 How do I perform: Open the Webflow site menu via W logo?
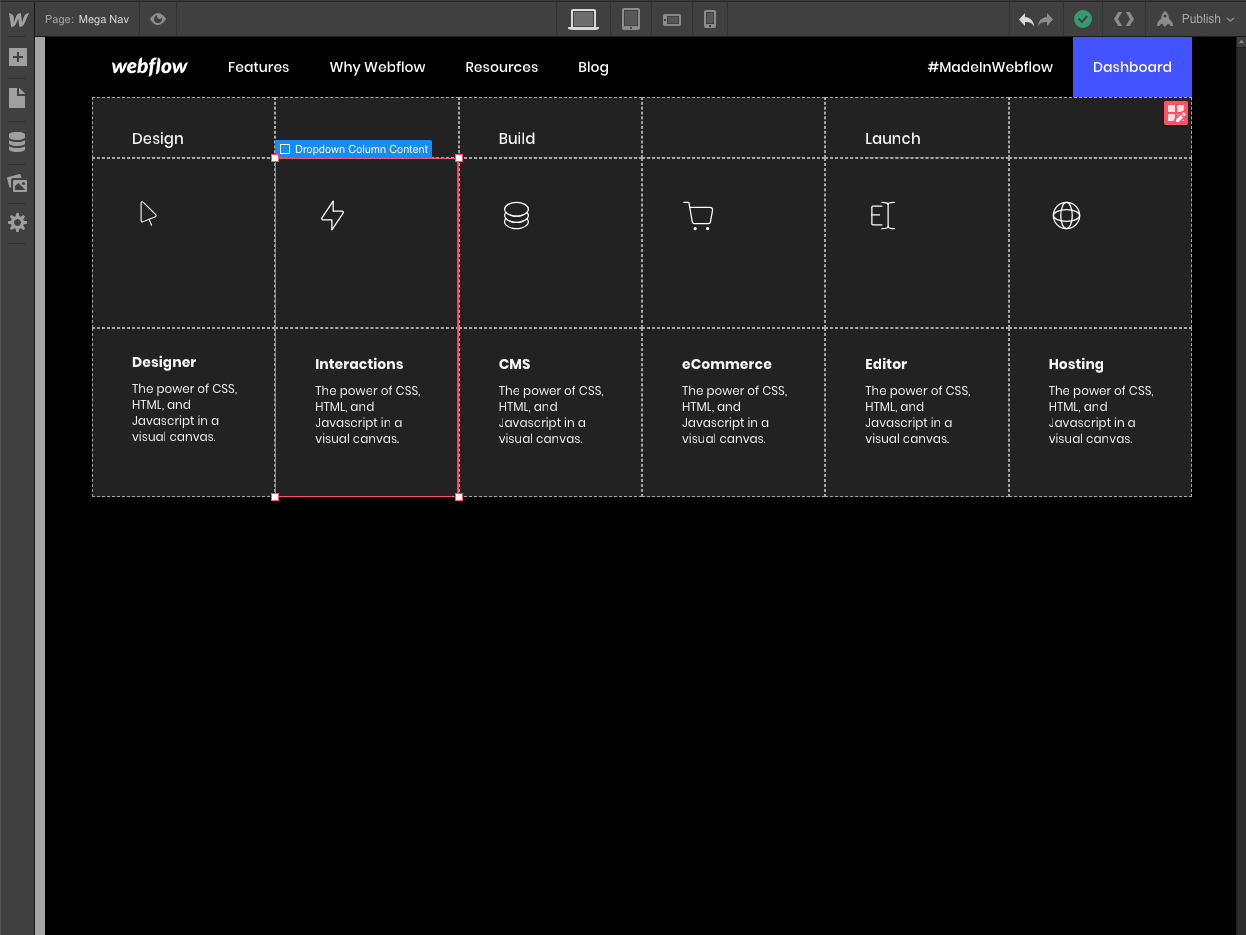coord(17,18)
